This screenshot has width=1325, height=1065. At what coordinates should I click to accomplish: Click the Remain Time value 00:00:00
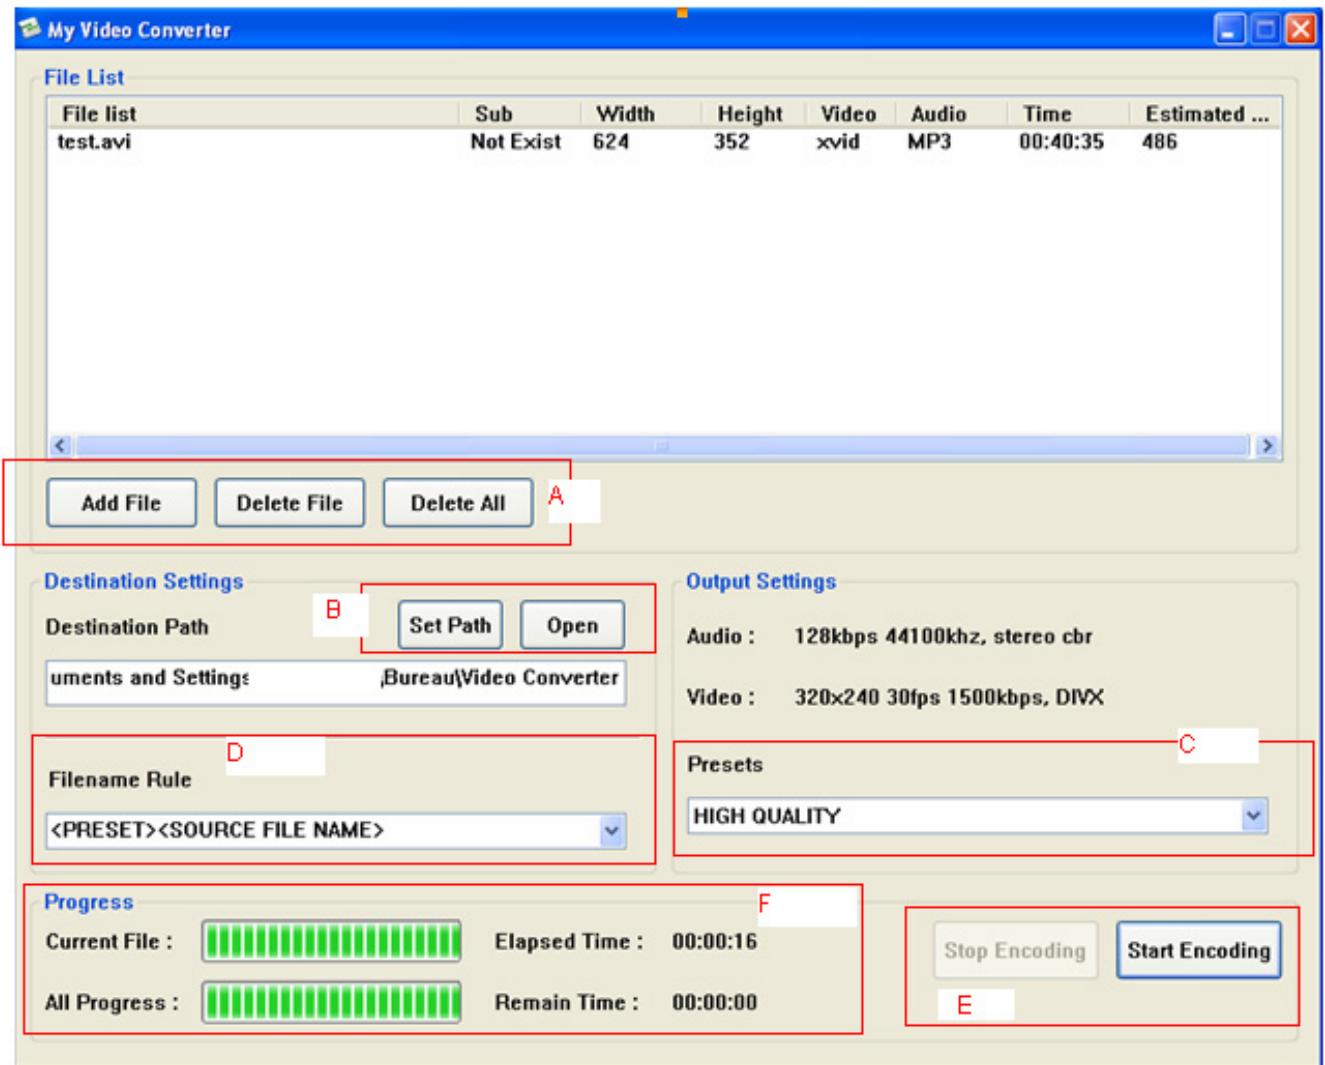[x=715, y=1003]
